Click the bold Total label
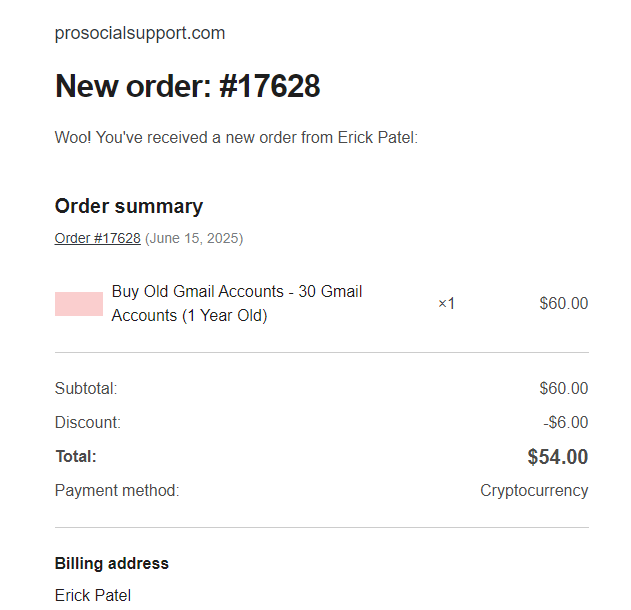 point(76,457)
